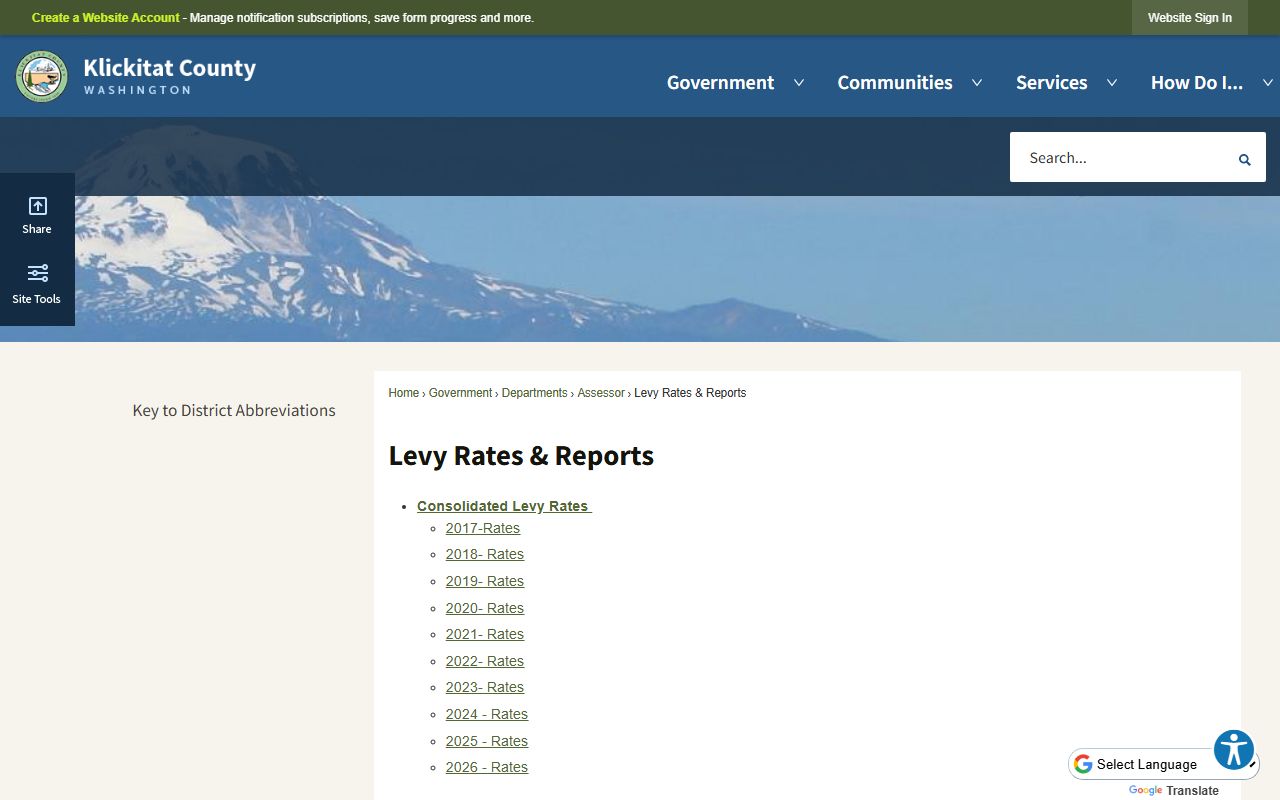Expand the How Do I menu chevron
Image resolution: width=1280 pixels, height=800 pixels.
click(1267, 83)
